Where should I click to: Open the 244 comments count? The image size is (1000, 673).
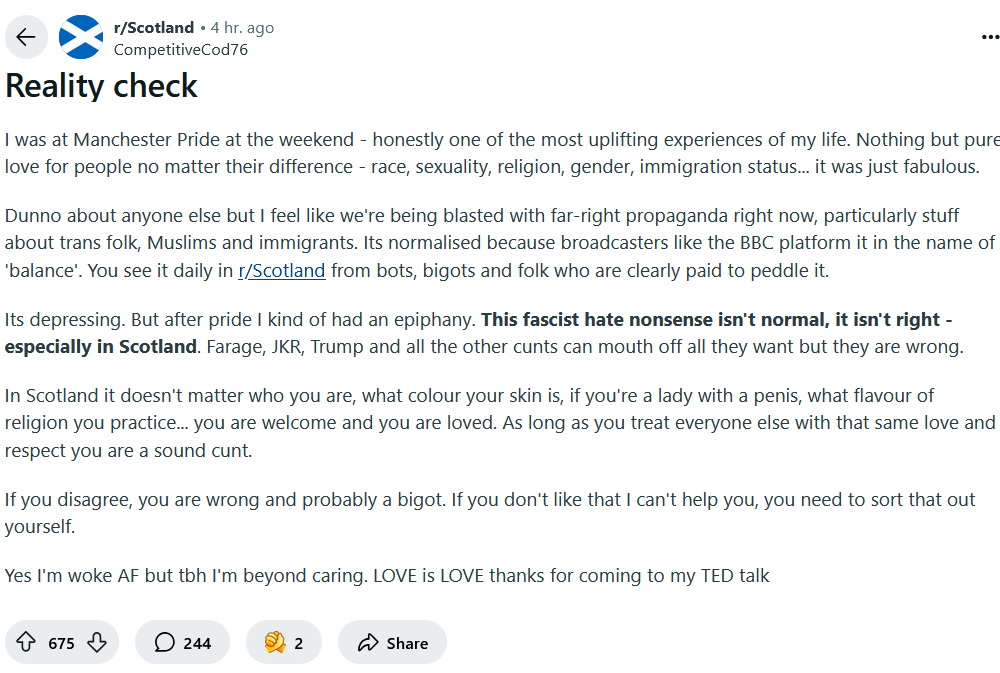click(x=197, y=643)
